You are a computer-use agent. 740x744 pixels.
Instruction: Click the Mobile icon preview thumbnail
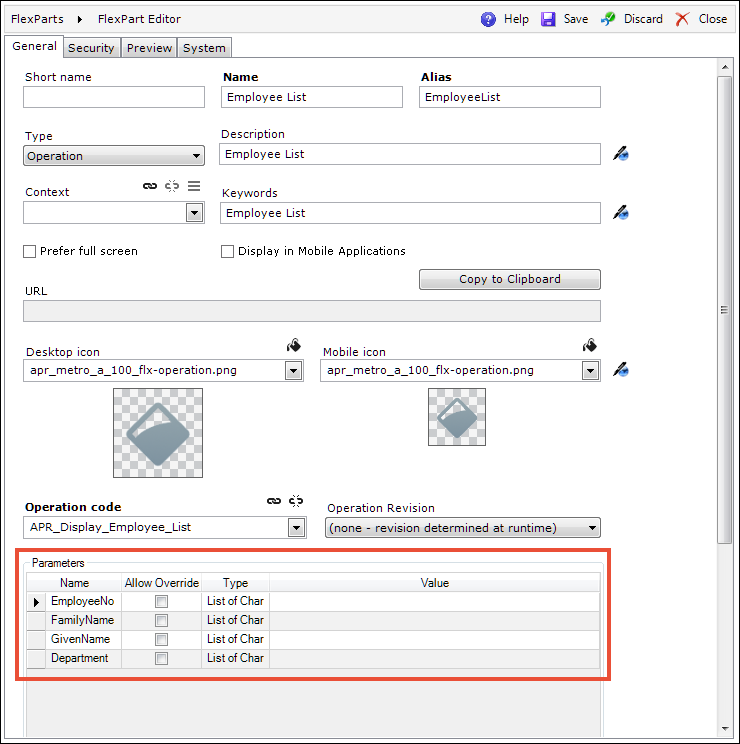tap(457, 417)
